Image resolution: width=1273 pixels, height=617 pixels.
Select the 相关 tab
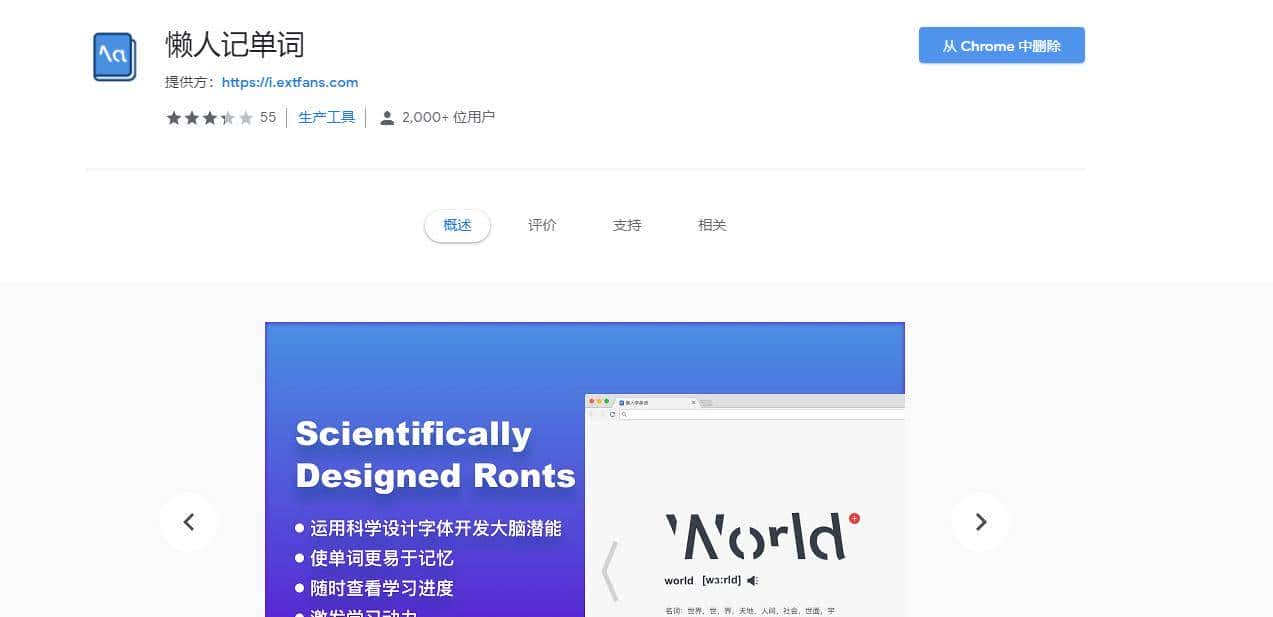[712, 225]
